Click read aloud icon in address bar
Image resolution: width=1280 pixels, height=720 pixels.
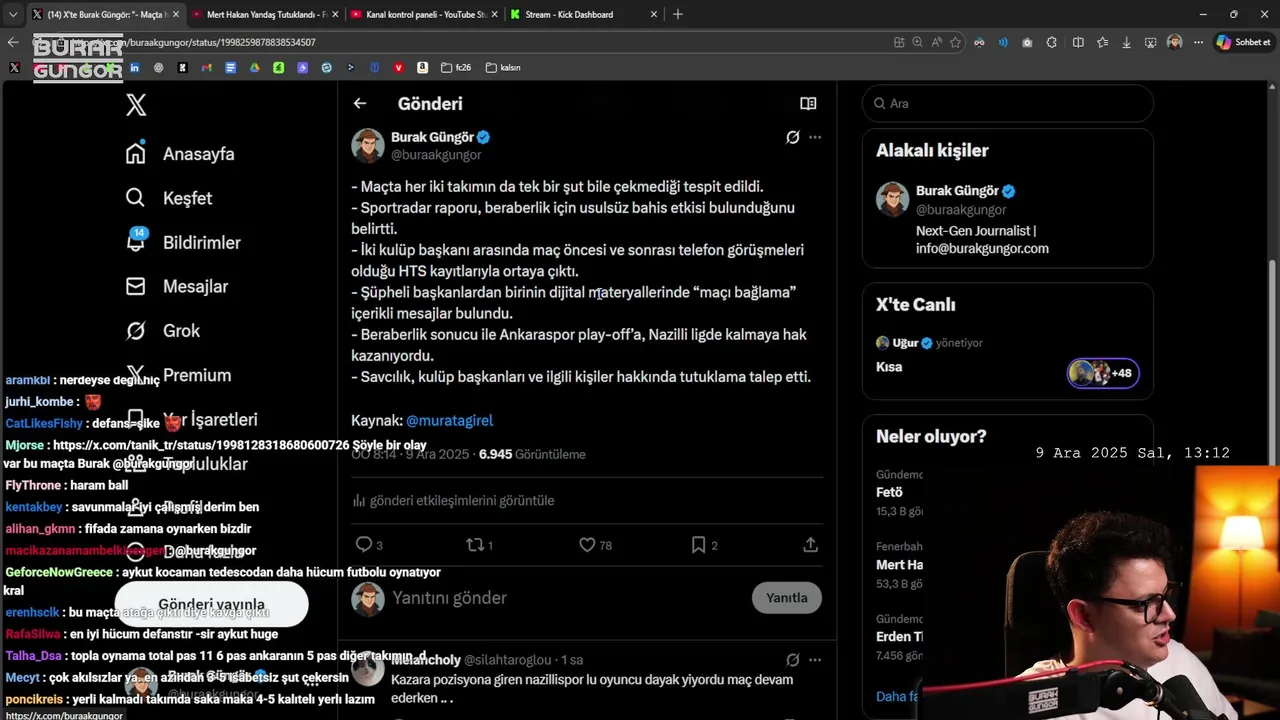click(937, 42)
